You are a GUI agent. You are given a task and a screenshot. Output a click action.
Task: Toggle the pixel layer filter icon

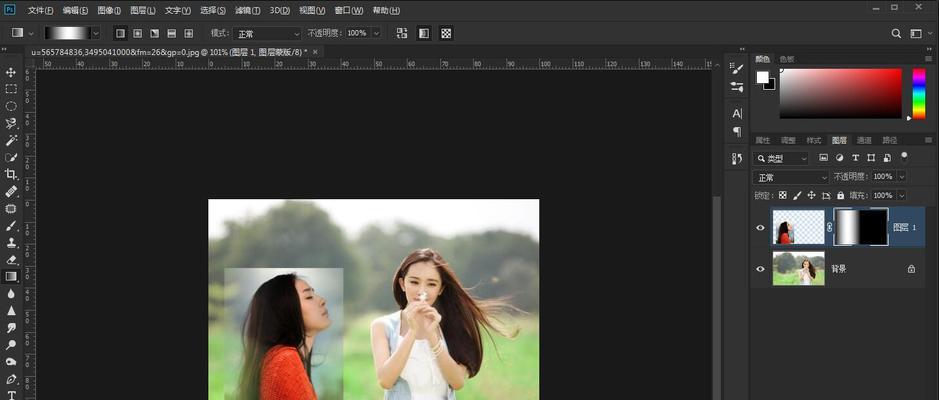point(823,158)
